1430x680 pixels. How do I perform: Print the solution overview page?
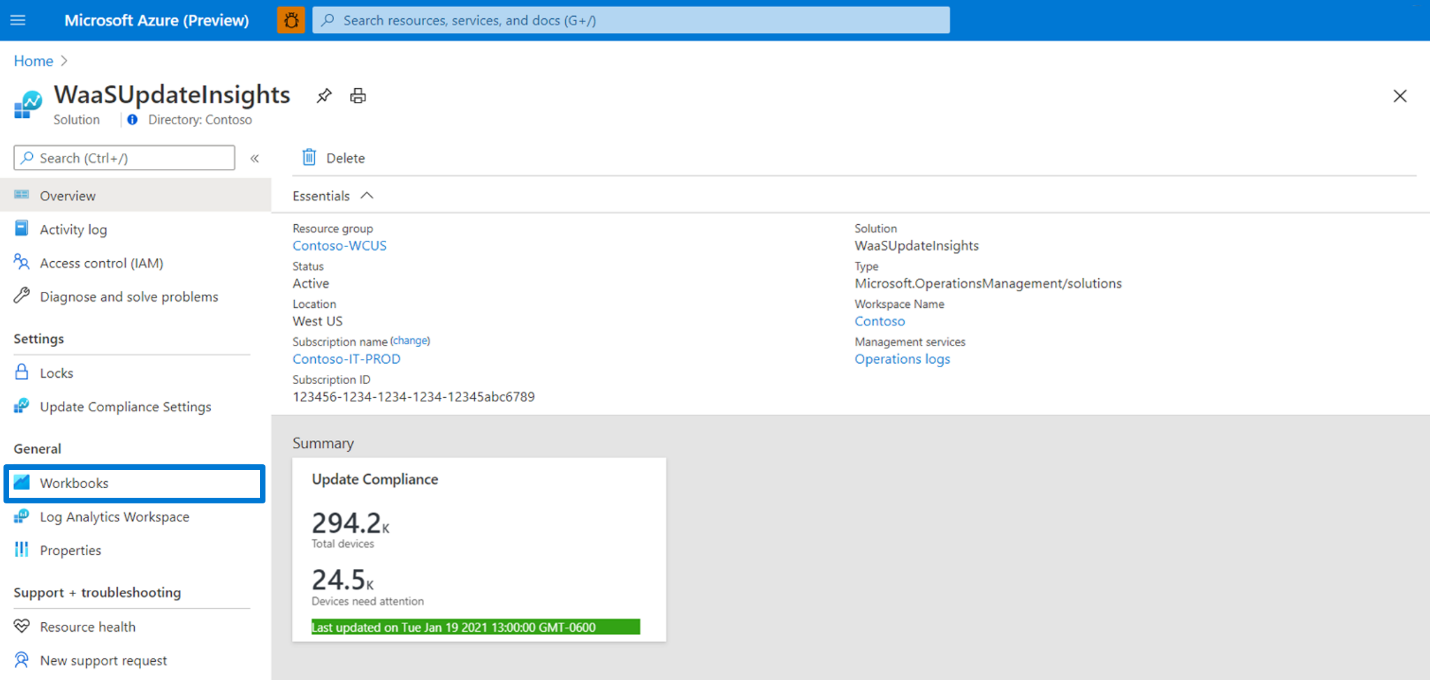point(357,95)
